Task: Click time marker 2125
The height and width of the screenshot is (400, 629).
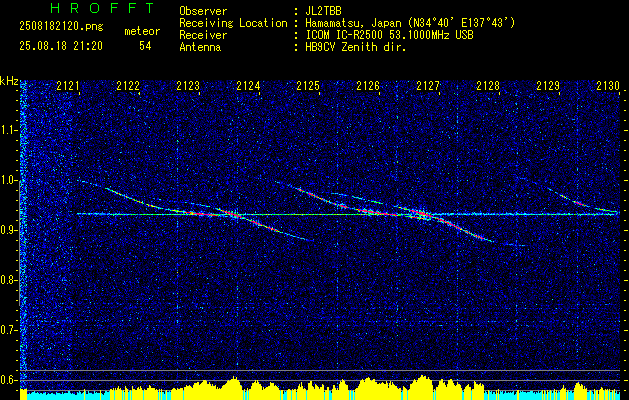Action: pyautogui.click(x=308, y=86)
